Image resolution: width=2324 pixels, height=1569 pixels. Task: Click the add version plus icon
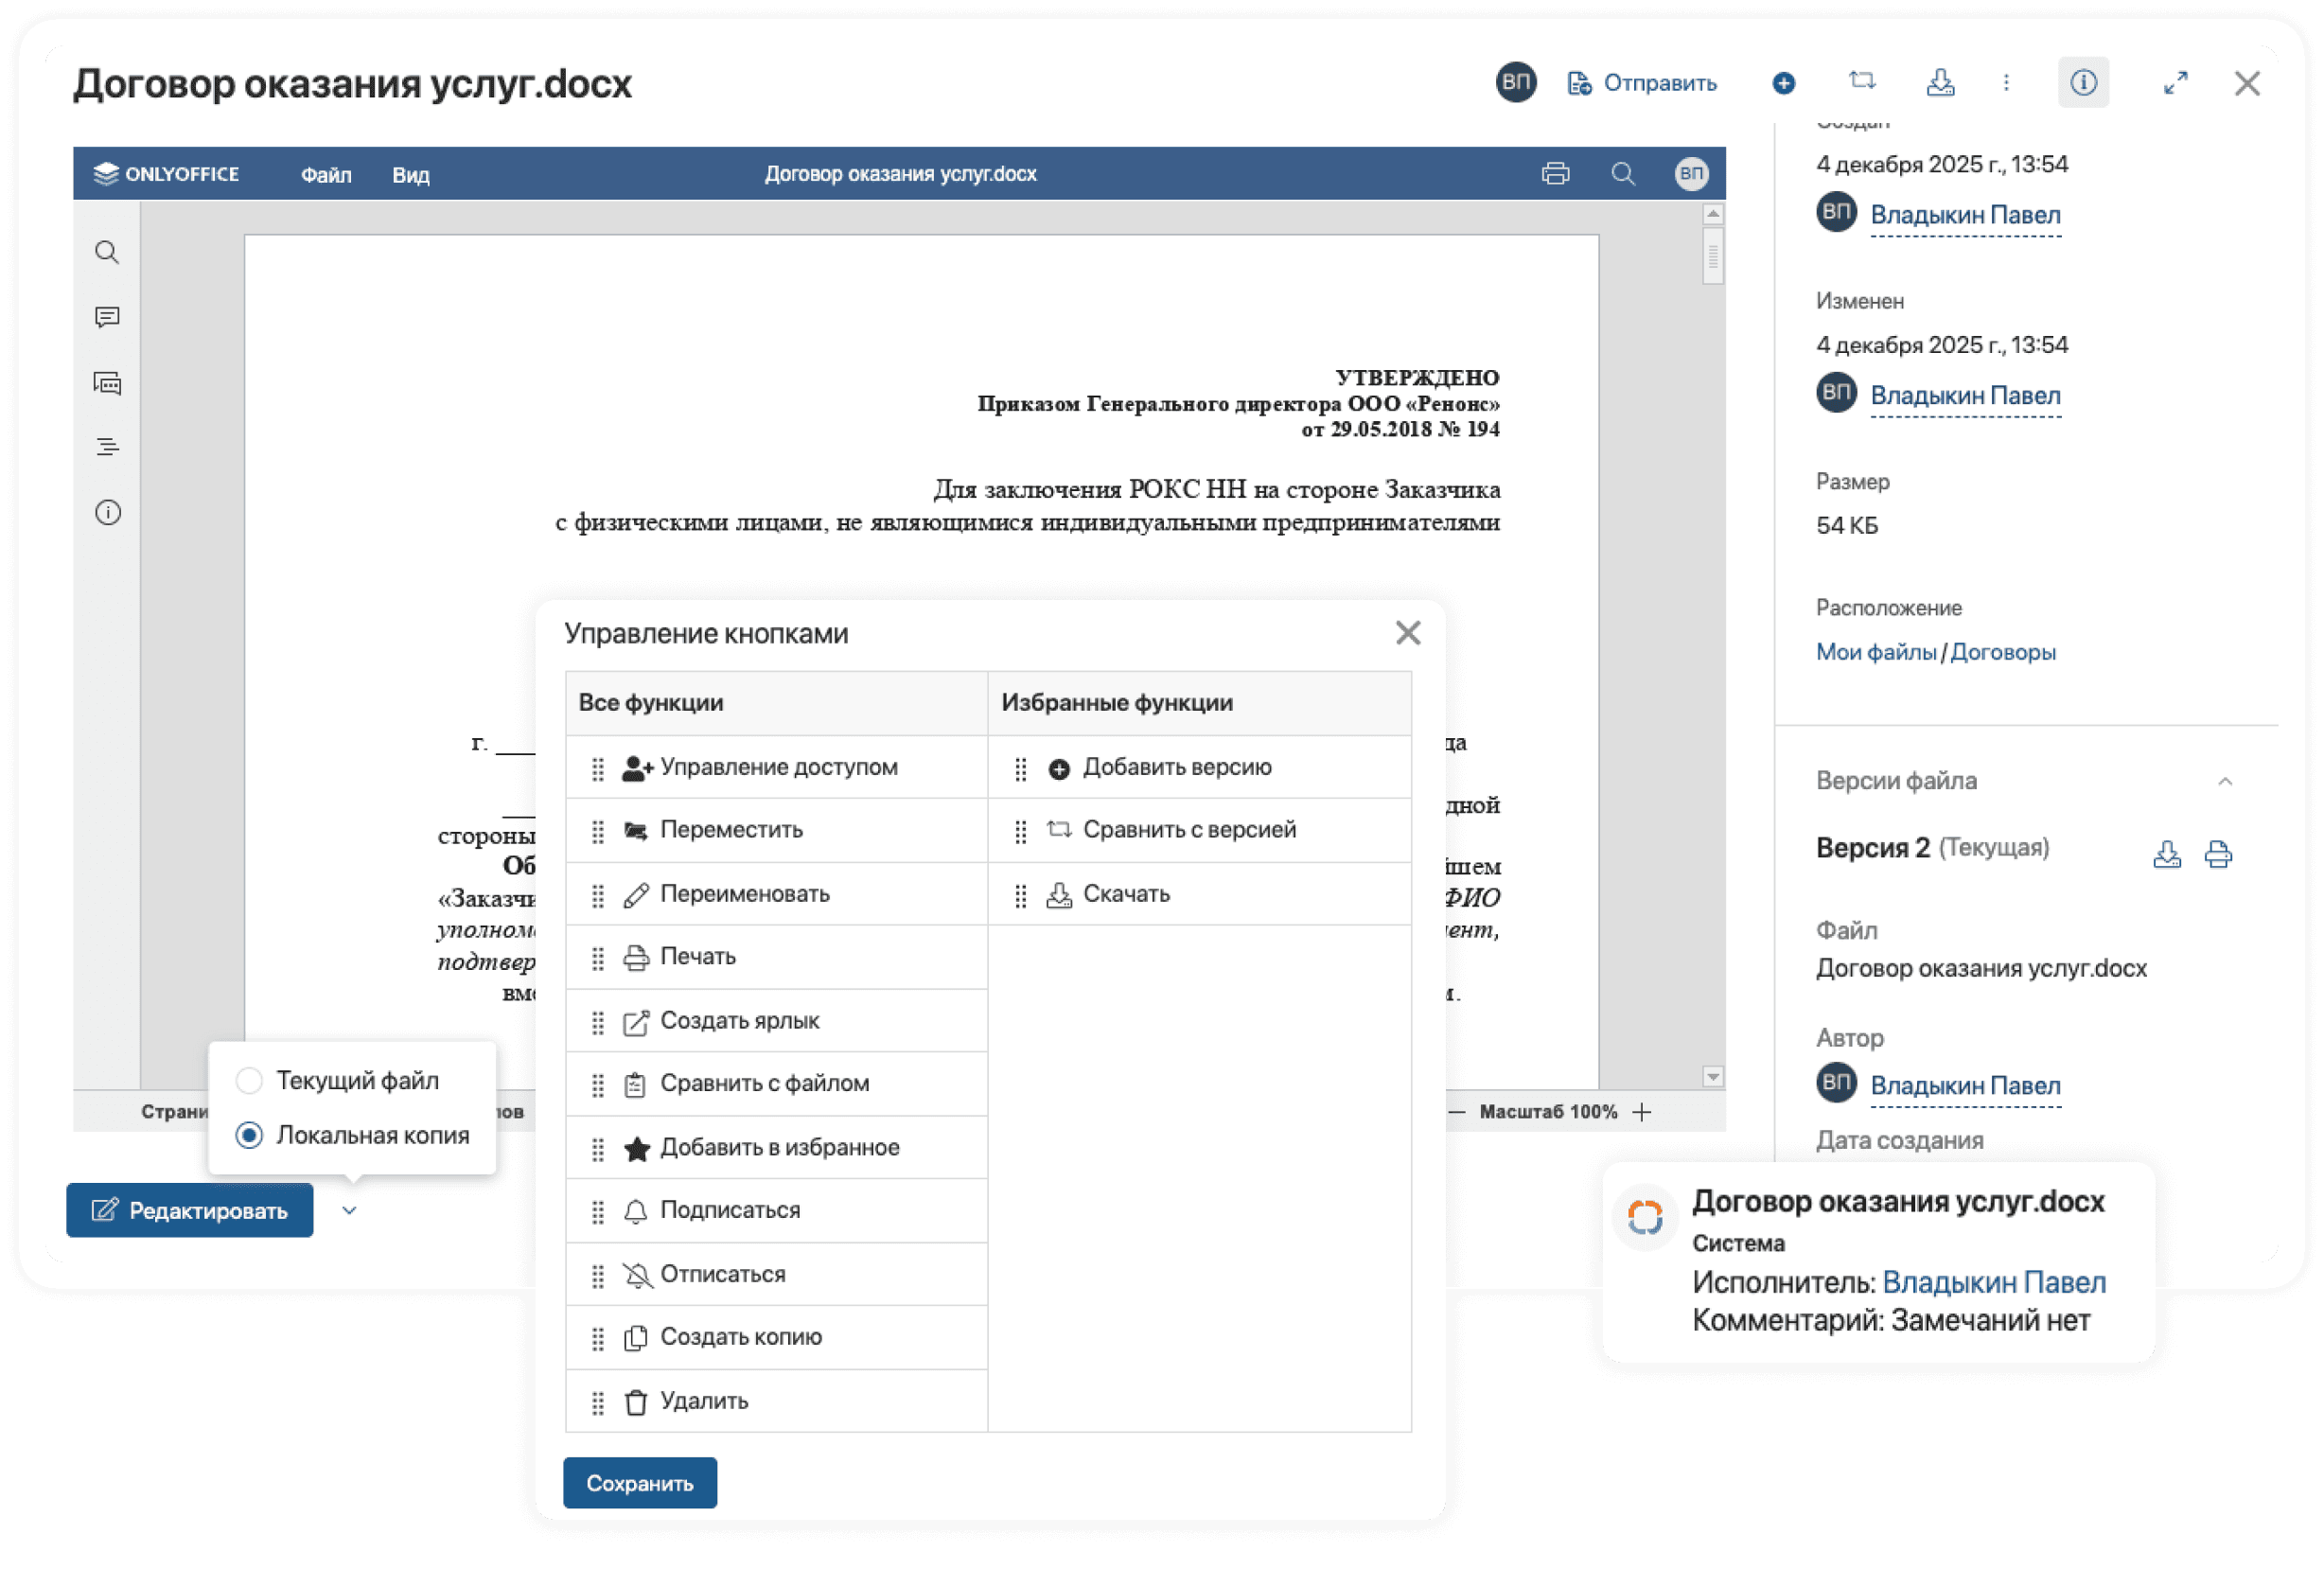pyautogui.click(x=1783, y=83)
